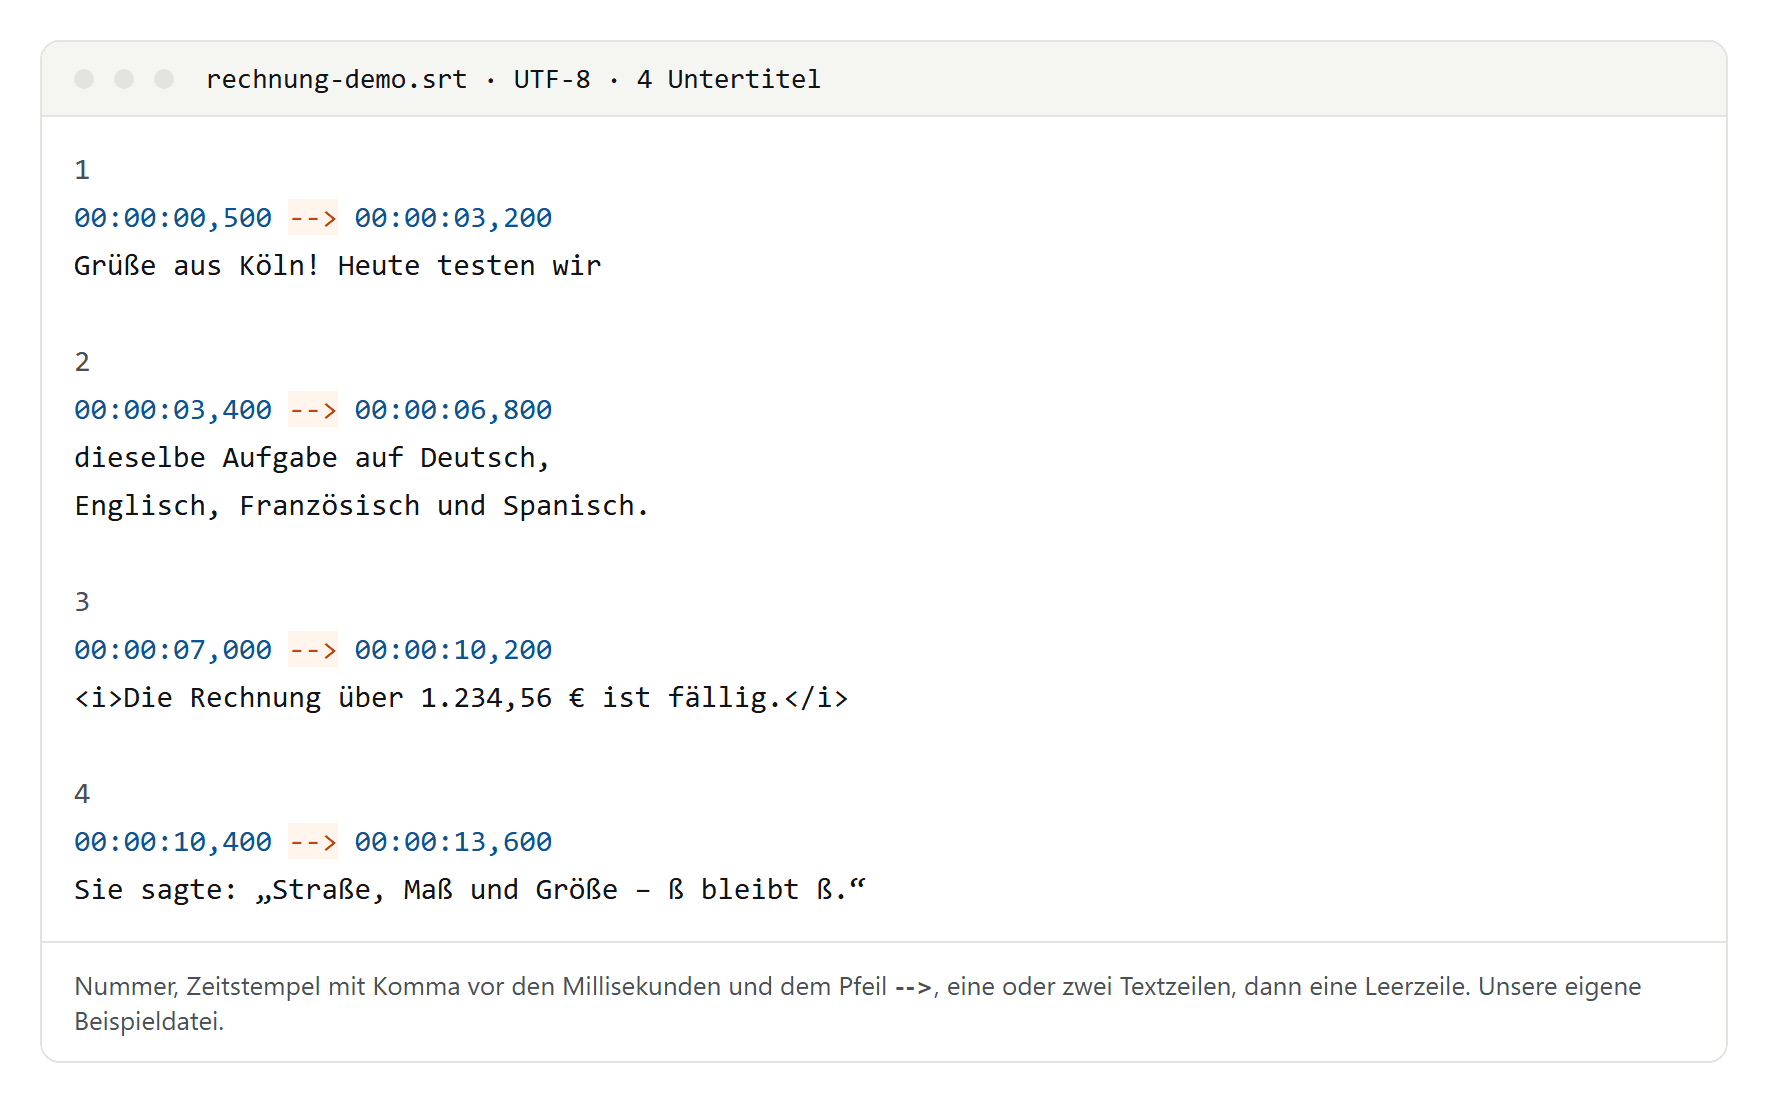Click the line 'Englisch, Französisch und Spanisch.'
Viewport: 1768px width, 1103px height.
tap(361, 506)
